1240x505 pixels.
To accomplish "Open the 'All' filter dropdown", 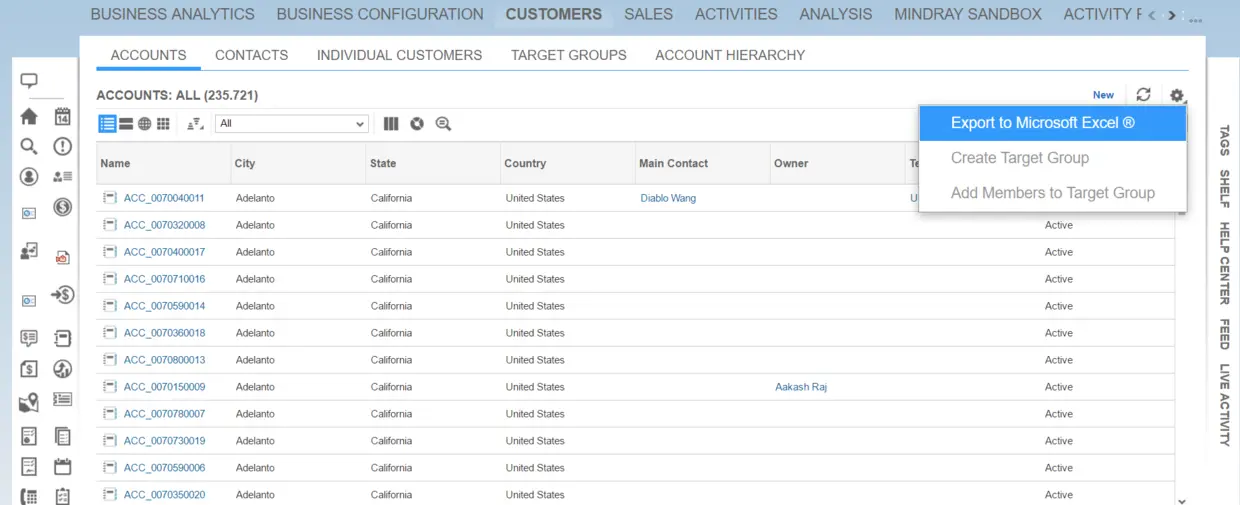I will tap(292, 124).
